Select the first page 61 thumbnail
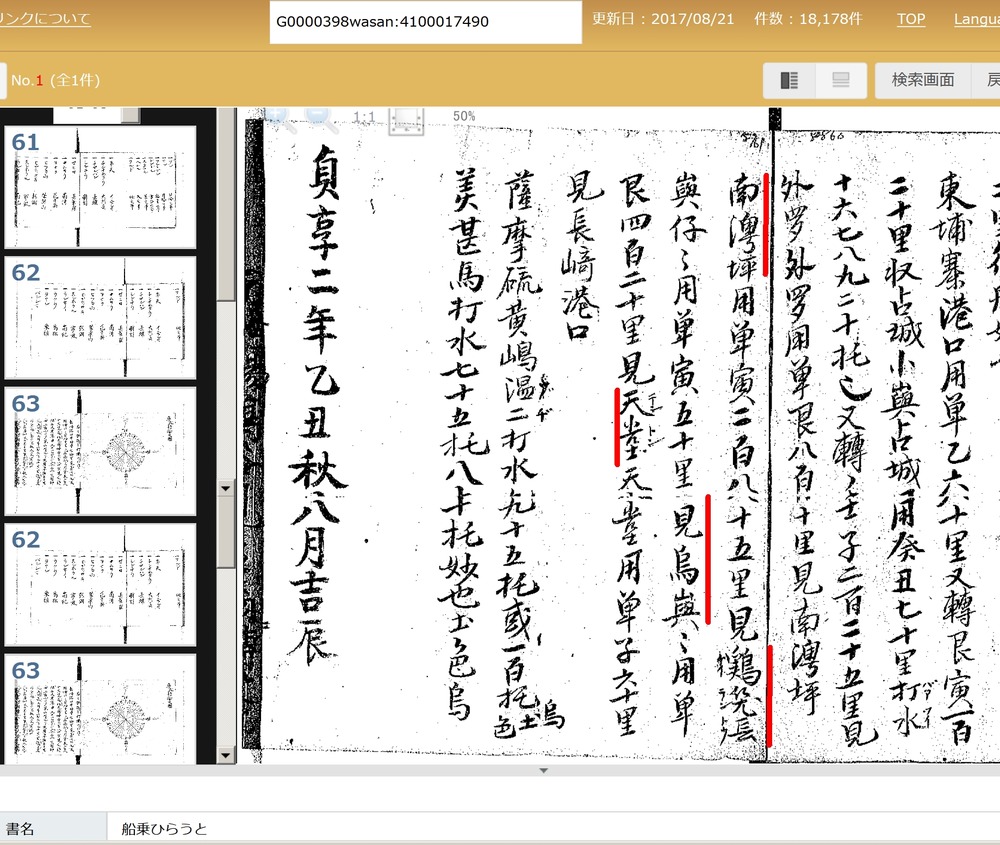The image size is (1000, 845). tap(100, 186)
